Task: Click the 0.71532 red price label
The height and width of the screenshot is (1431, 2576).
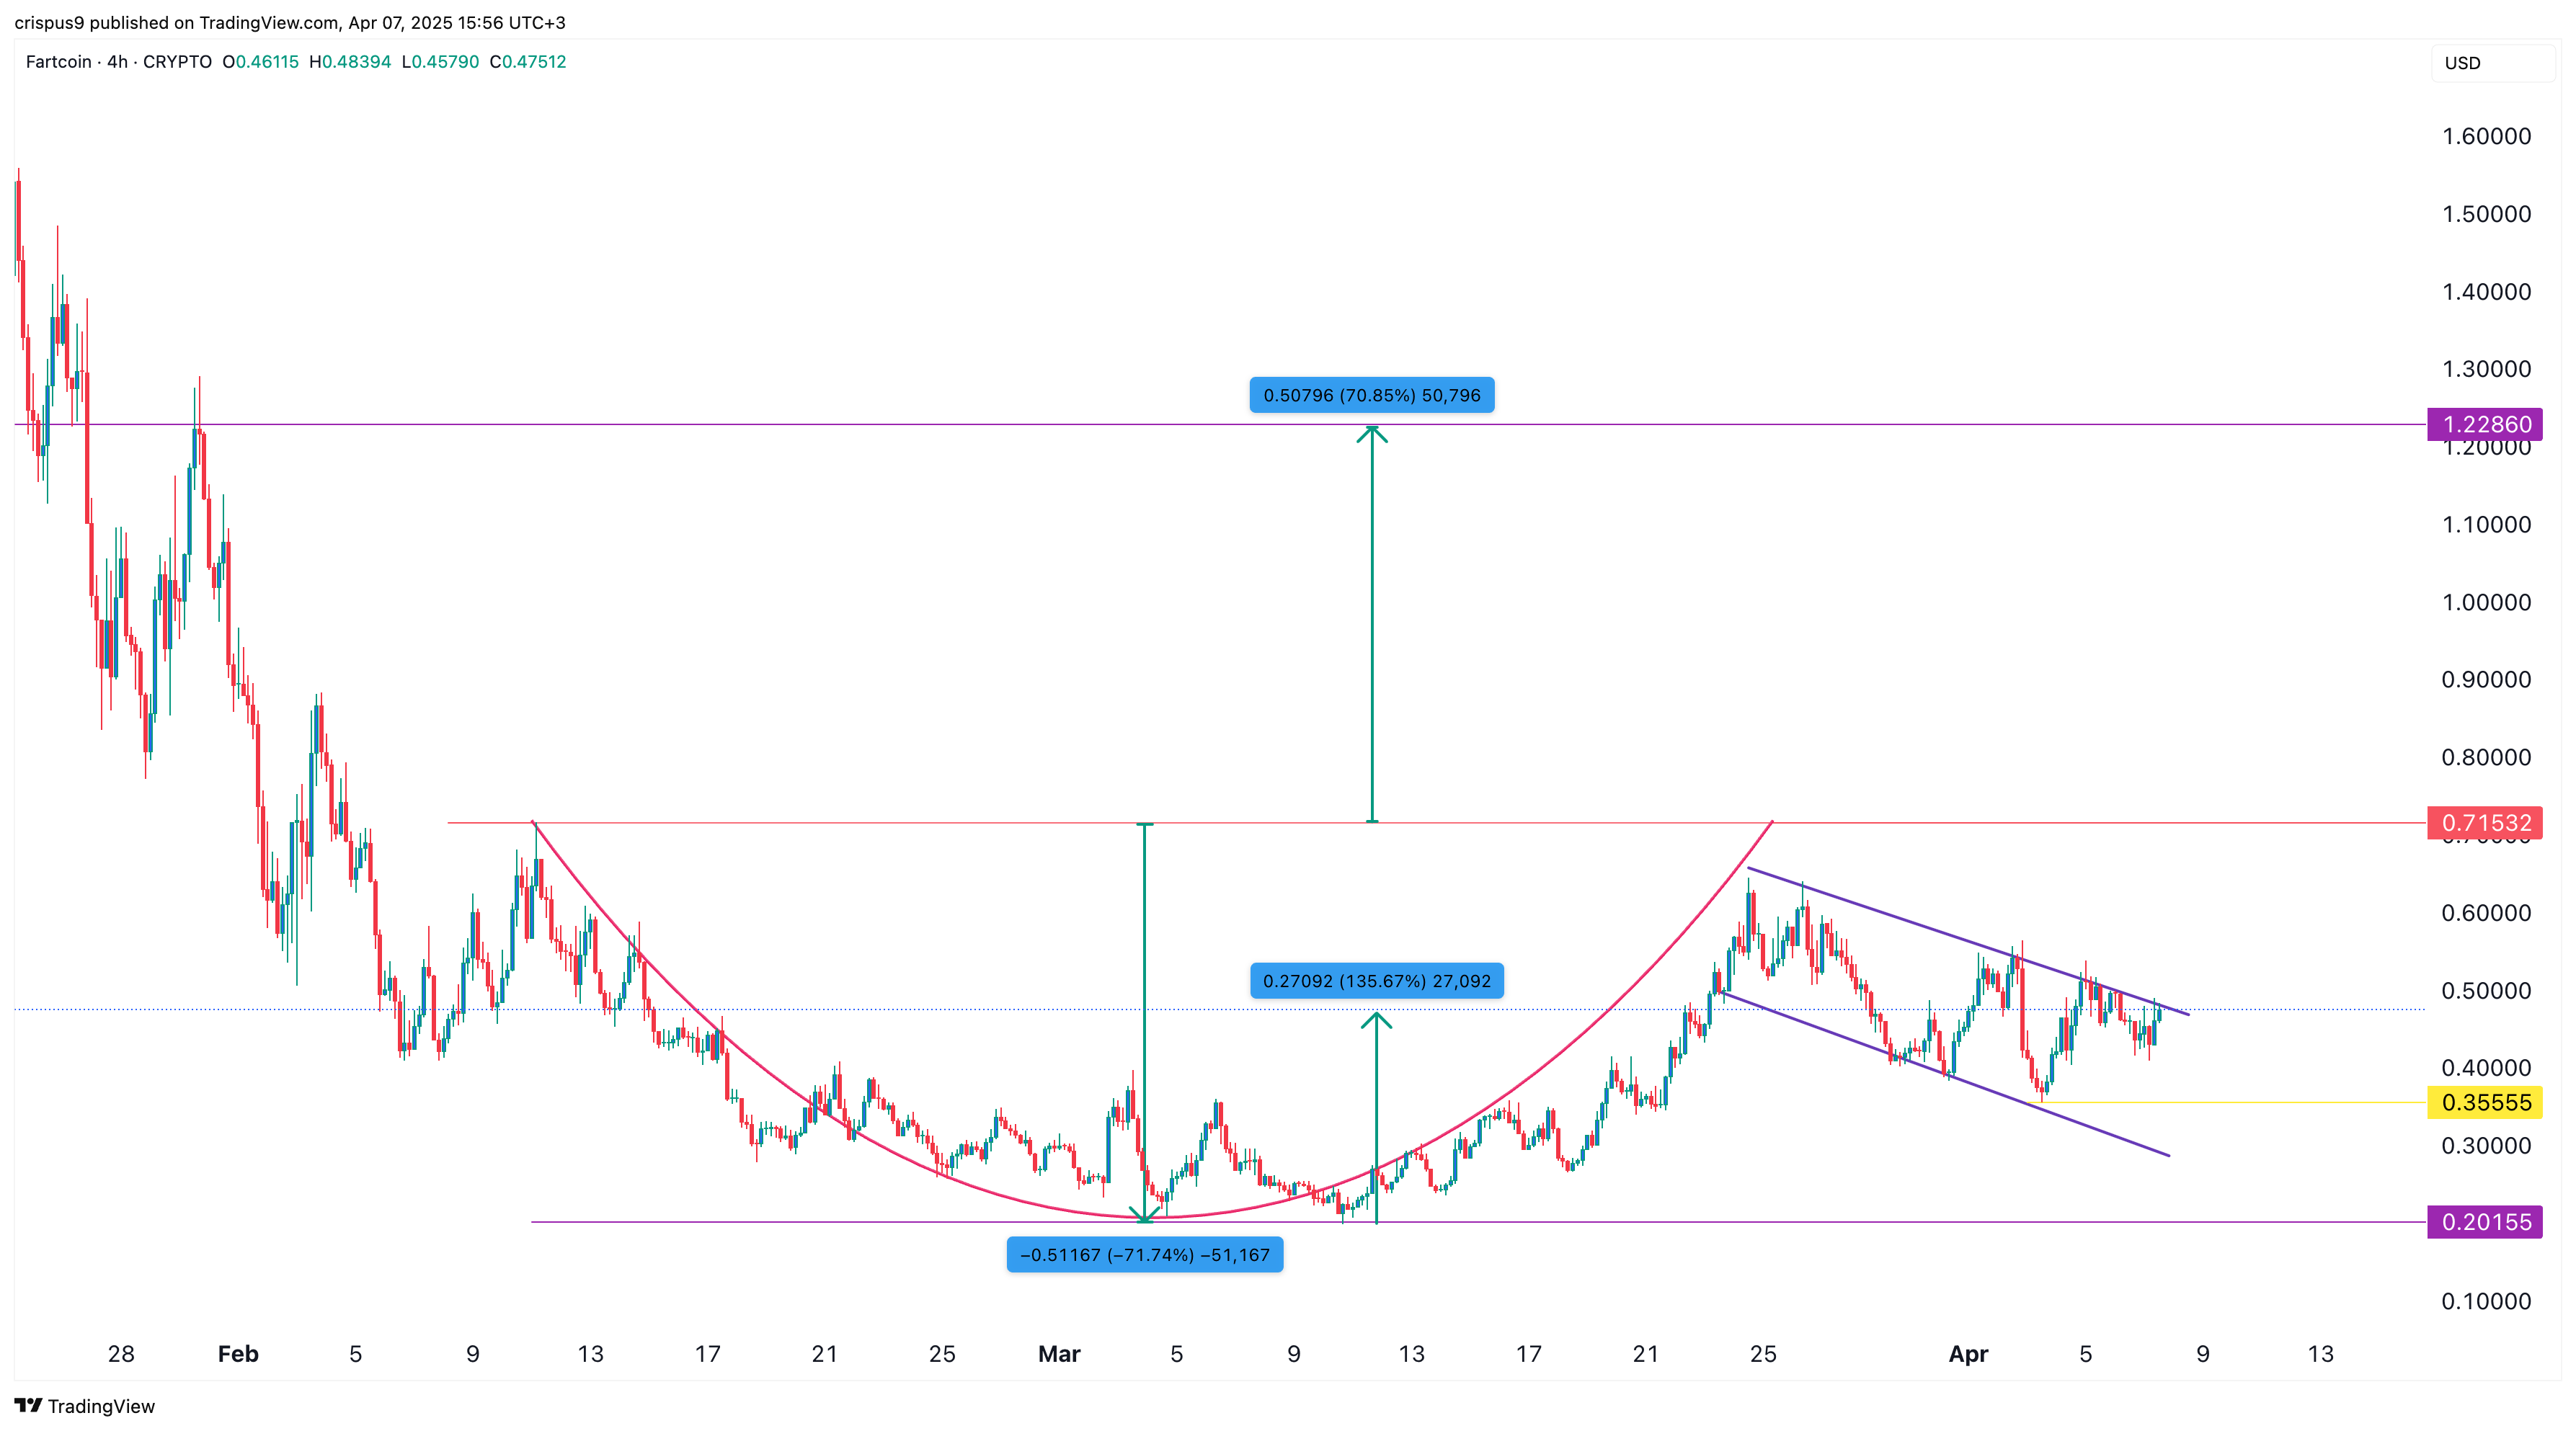Action: tap(2485, 823)
